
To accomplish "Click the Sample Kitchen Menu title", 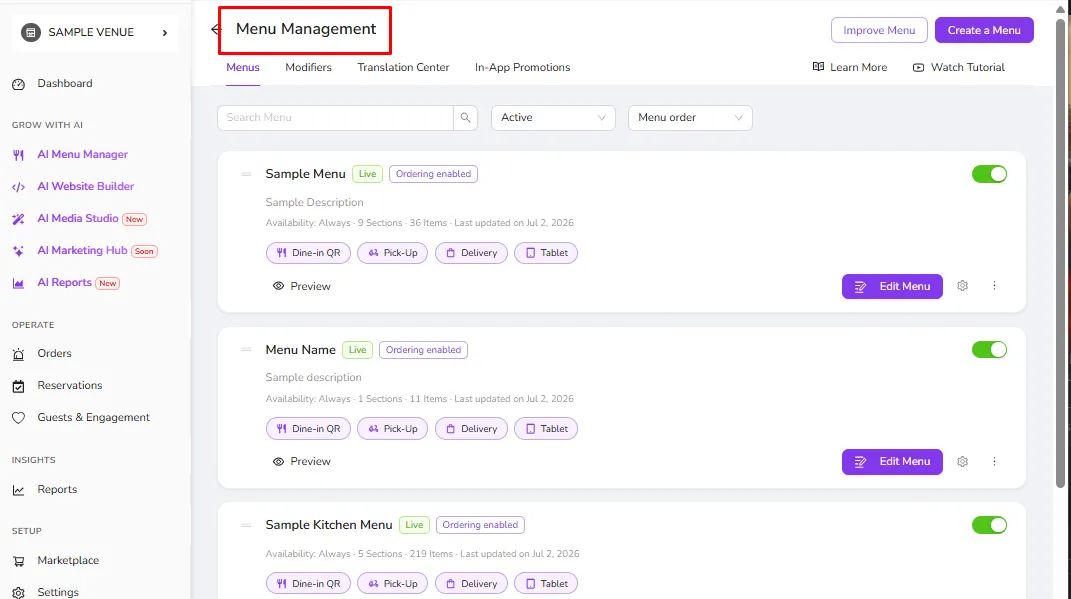I will click(329, 525).
